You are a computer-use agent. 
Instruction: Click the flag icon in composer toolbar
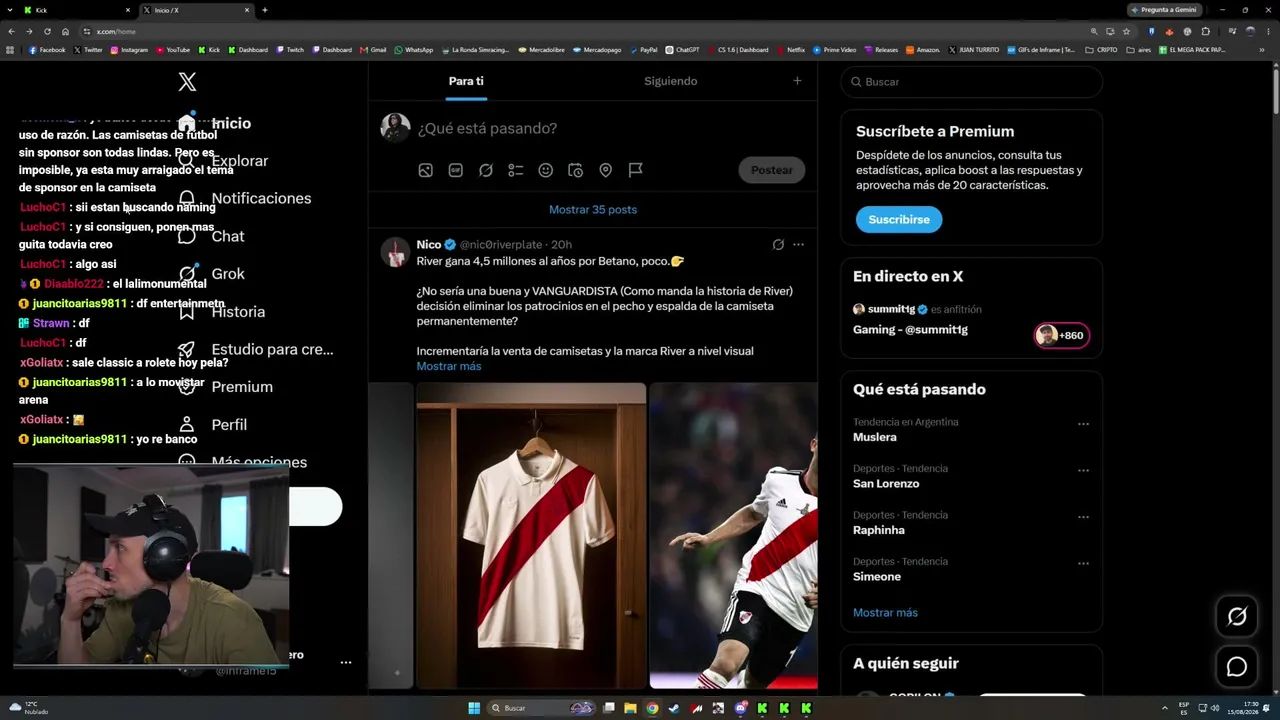(635, 170)
